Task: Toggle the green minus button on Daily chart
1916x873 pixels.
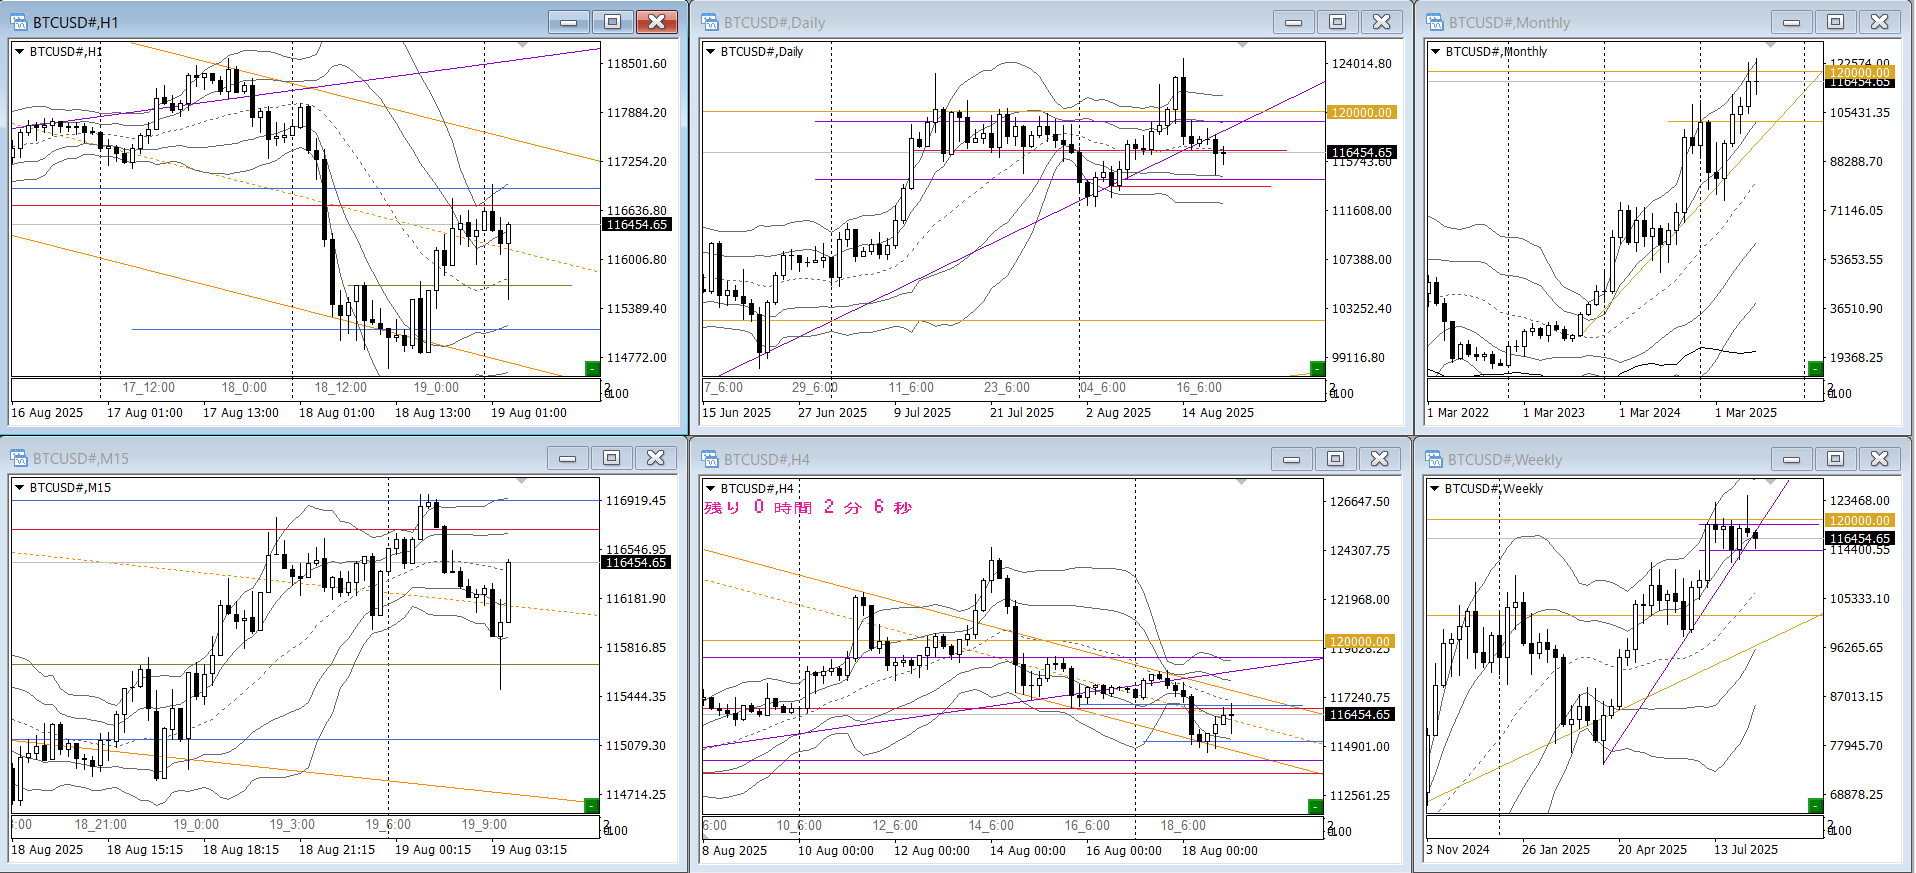Action: click(1317, 369)
